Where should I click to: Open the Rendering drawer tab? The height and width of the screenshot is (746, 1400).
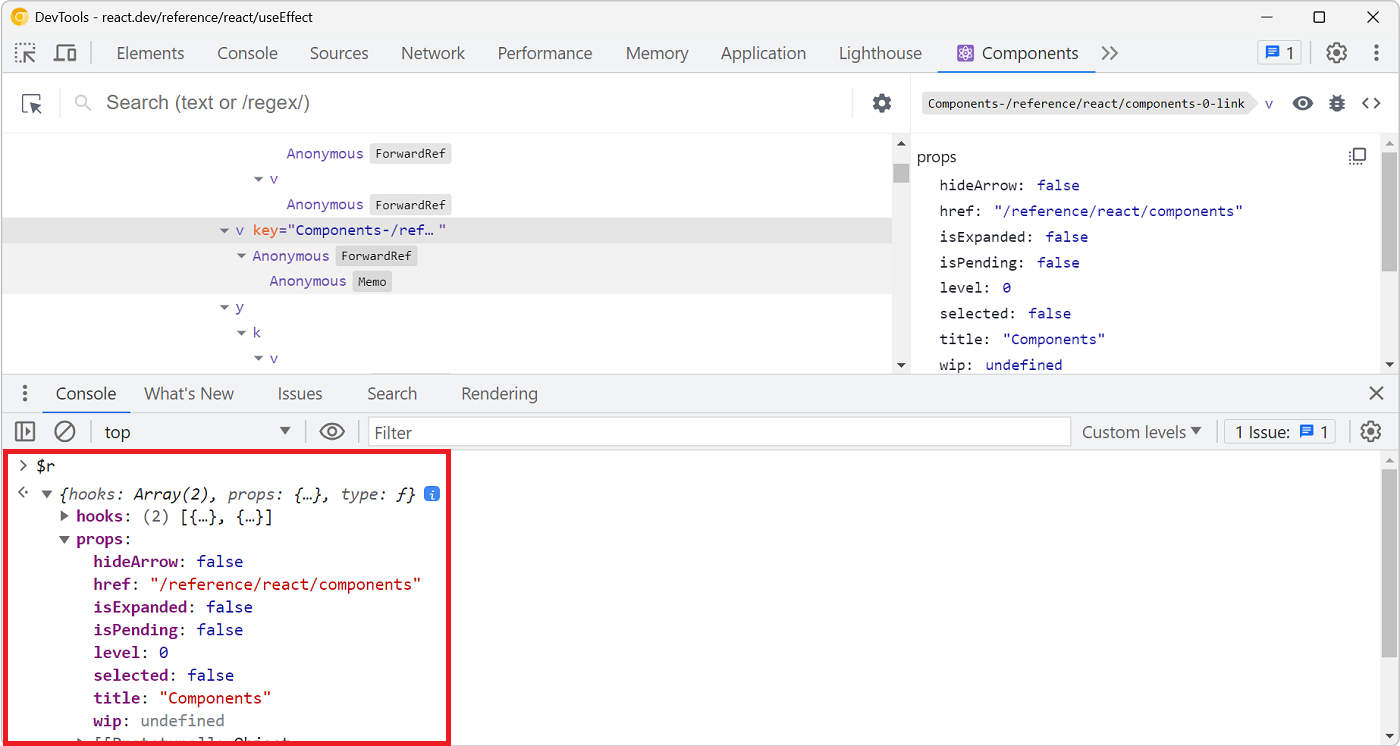click(x=499, y=394)
